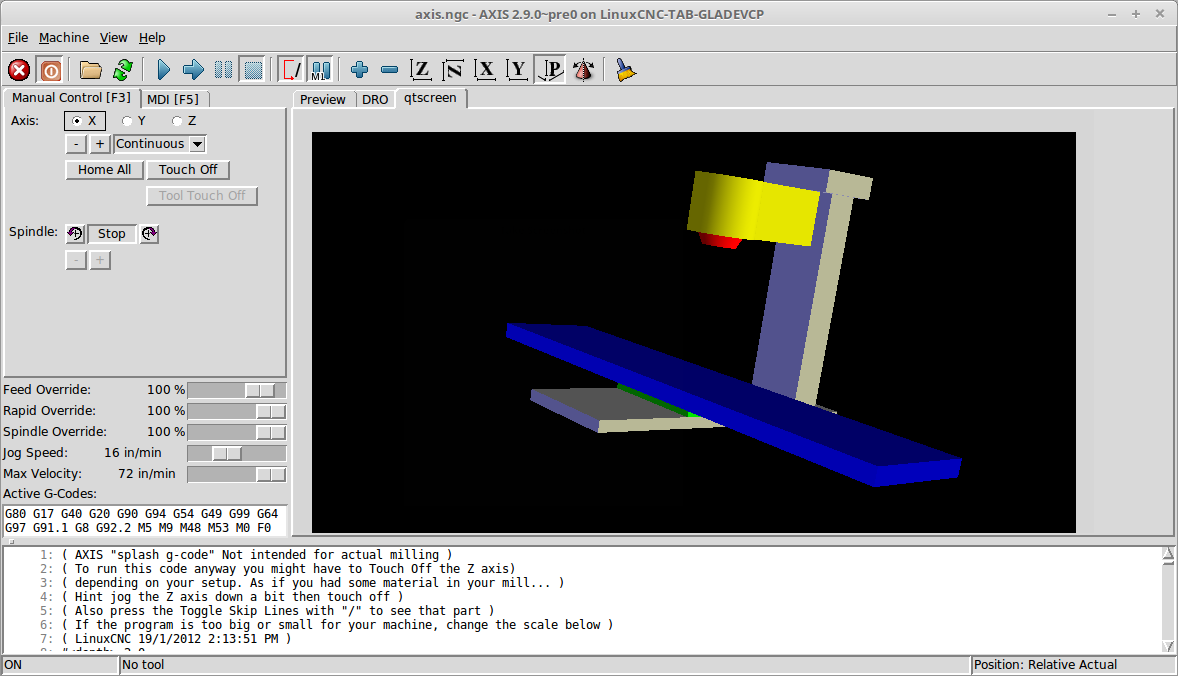Click the 'No tool' status field
This screenshot has height=676, width=1178.
tap(545, 665)
